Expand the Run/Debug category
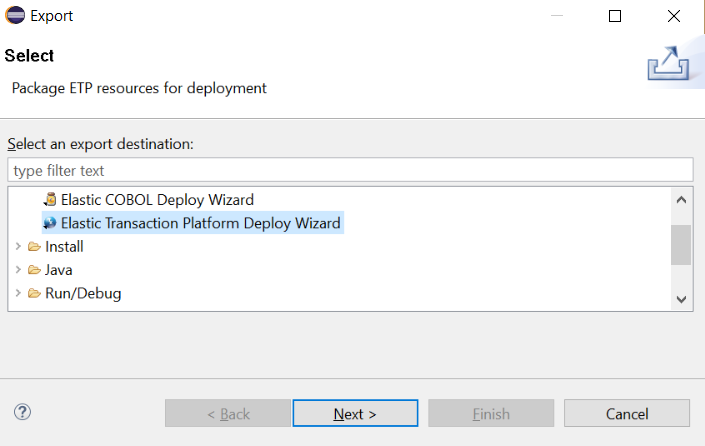Image resolution: width=705 pixels, height=446 pixels. [x=18, y=293]
